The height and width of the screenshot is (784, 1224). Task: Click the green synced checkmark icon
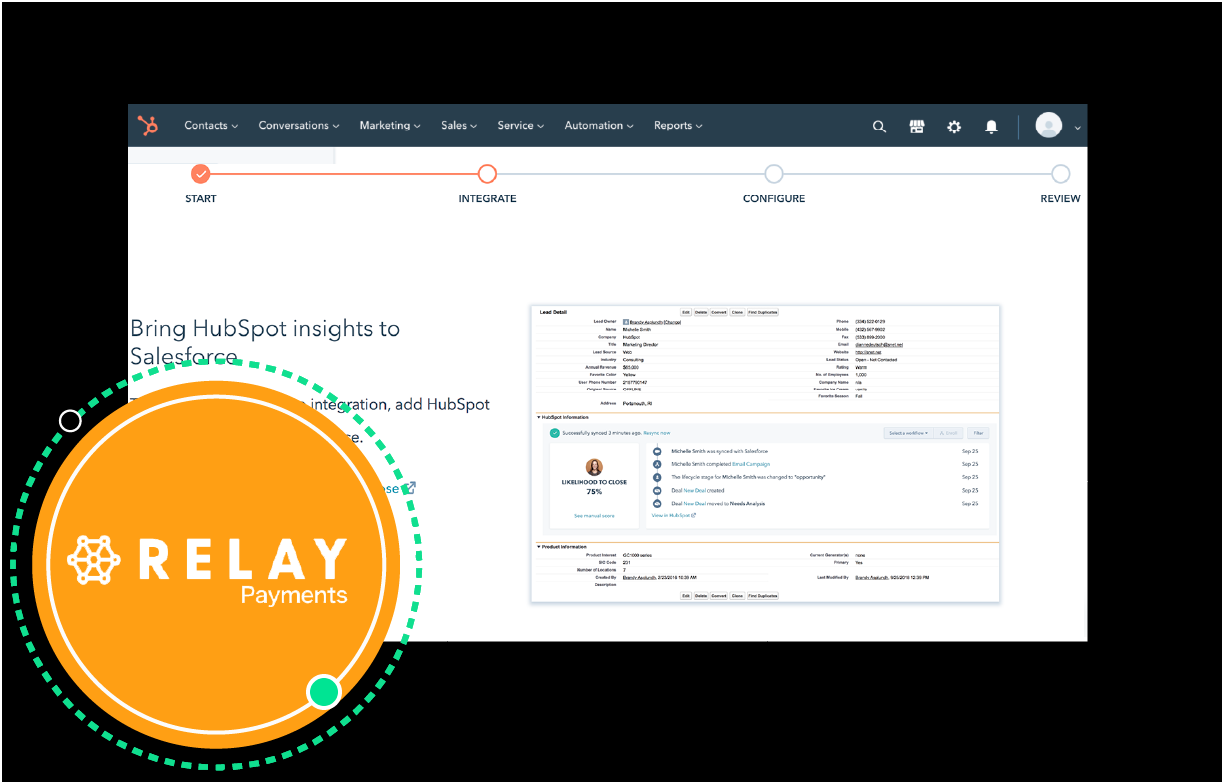[554, 433]
